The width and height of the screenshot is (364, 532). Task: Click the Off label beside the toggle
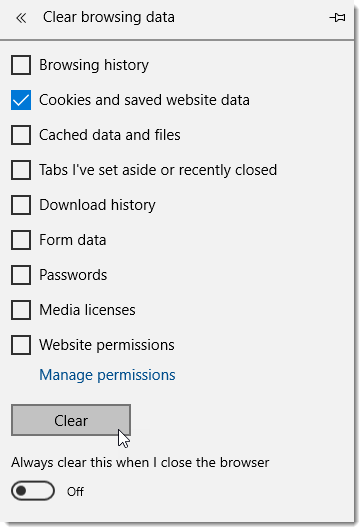[75, 492]
